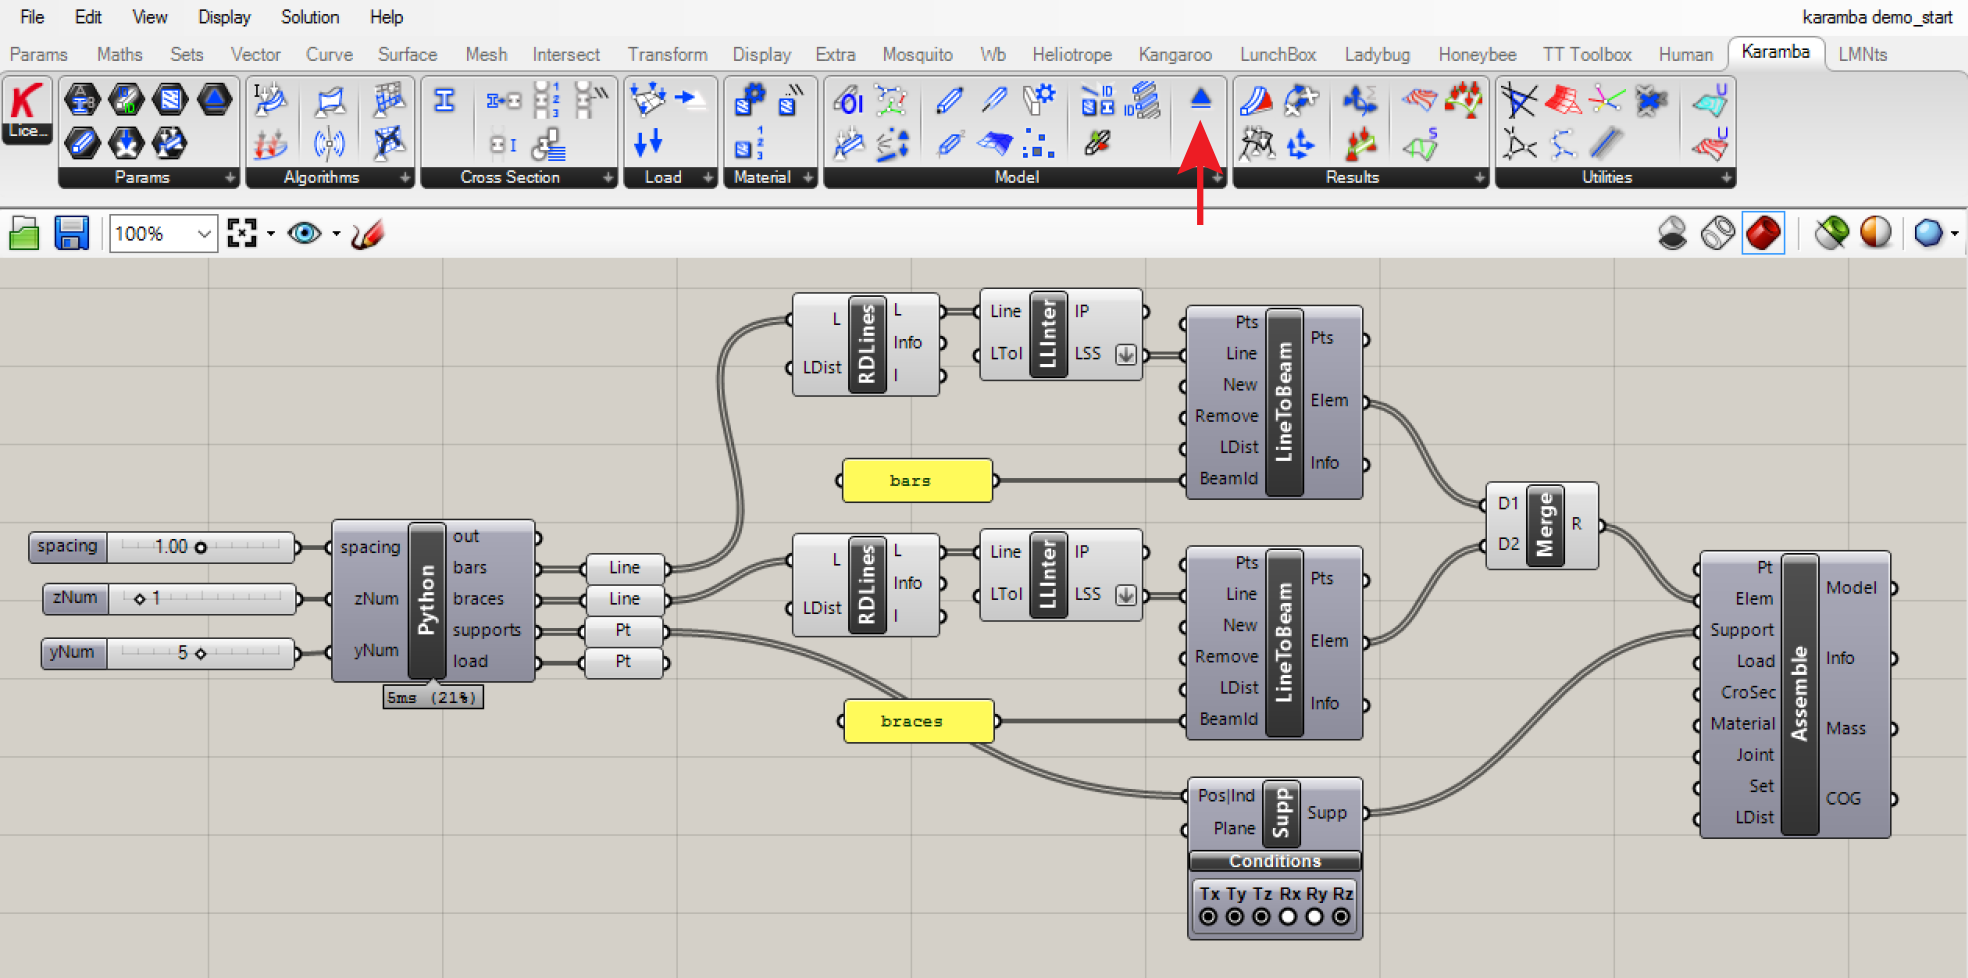Open the Zoom Extents dropdown arrow
Viewport: 1968px width, 978px height.
click(271, 234)
